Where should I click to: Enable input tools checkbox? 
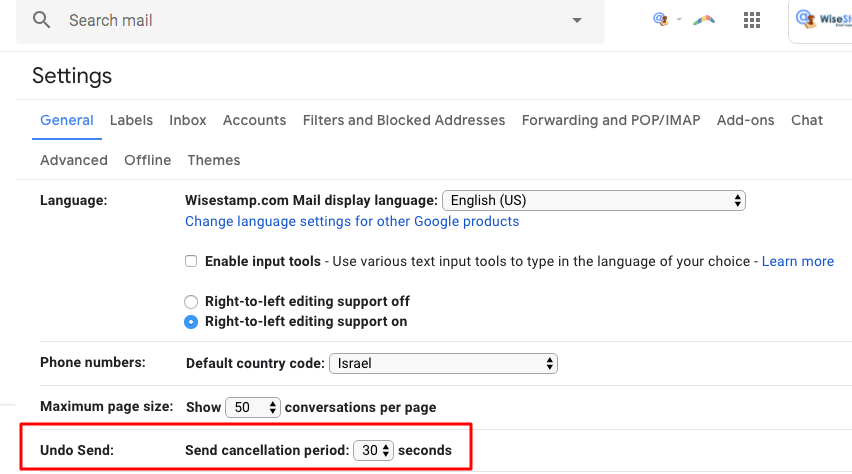pyautogui.click(x=191, y=261)
